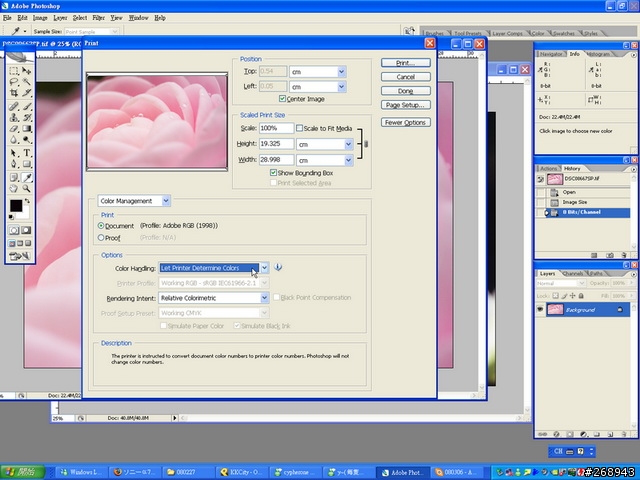
Task: Select the Crop tool
Action: click(14, 93)
